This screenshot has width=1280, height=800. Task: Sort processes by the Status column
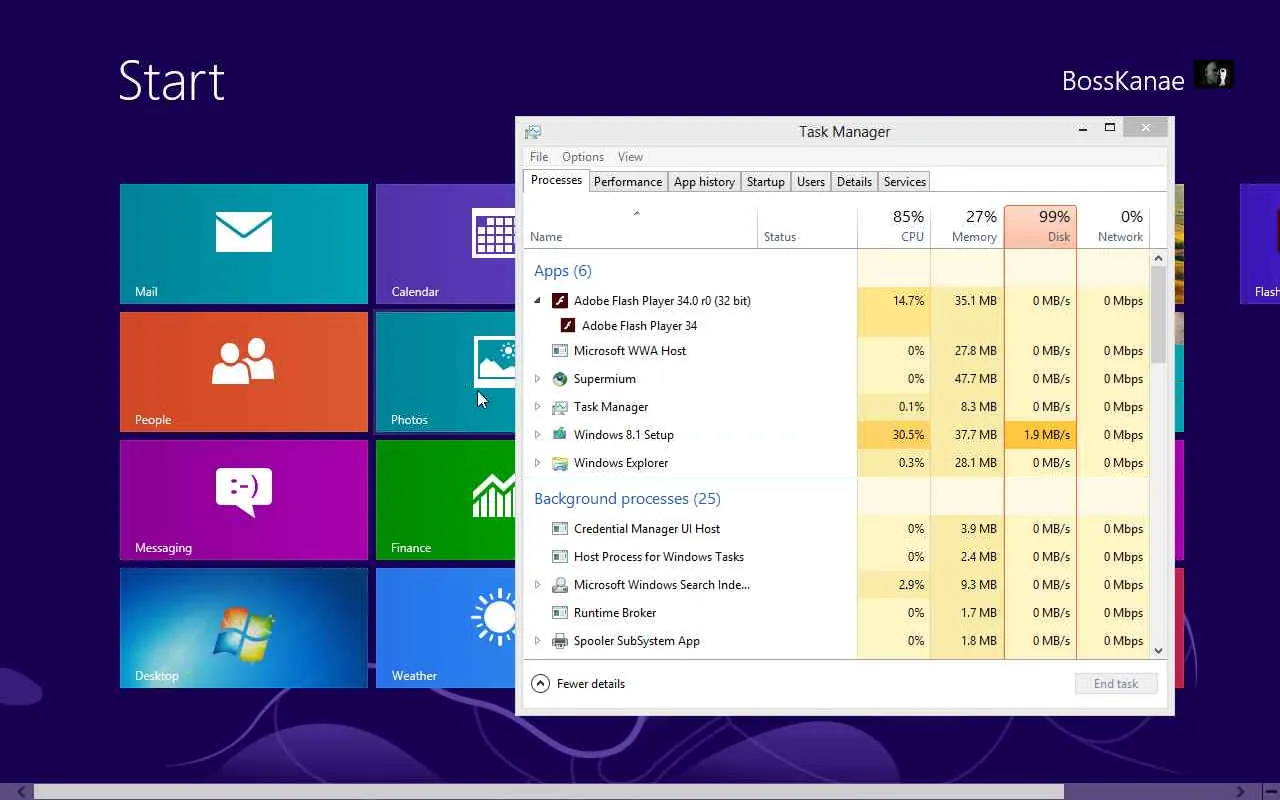coord(807,227)
